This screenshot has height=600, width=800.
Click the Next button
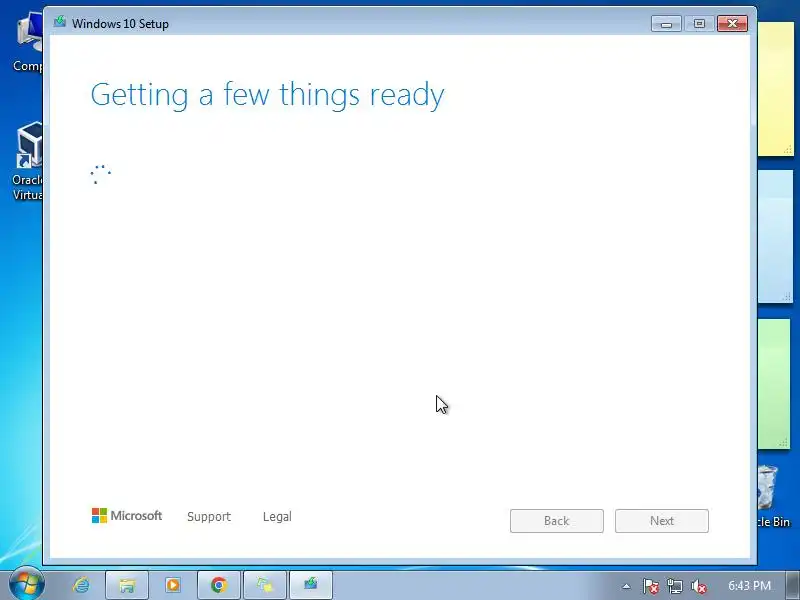[662, 521]
